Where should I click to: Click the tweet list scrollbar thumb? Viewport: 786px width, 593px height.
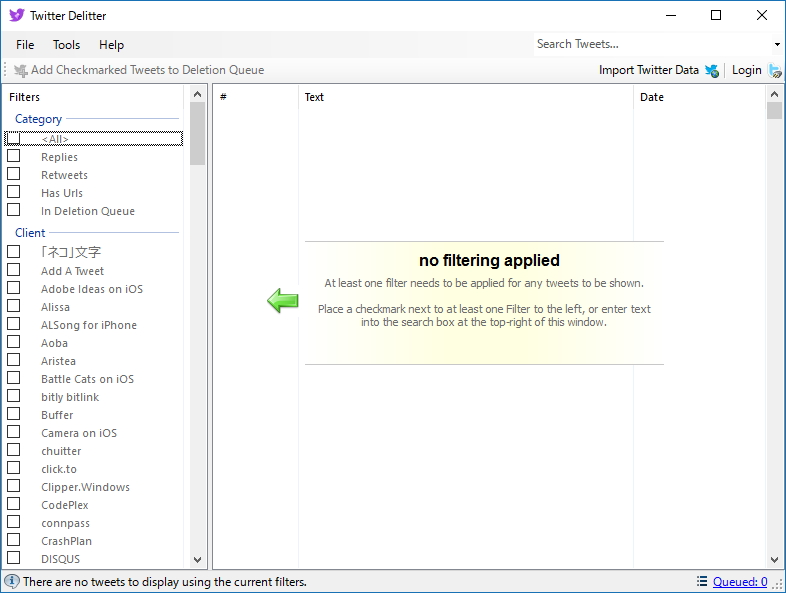(x=774, y=111)
